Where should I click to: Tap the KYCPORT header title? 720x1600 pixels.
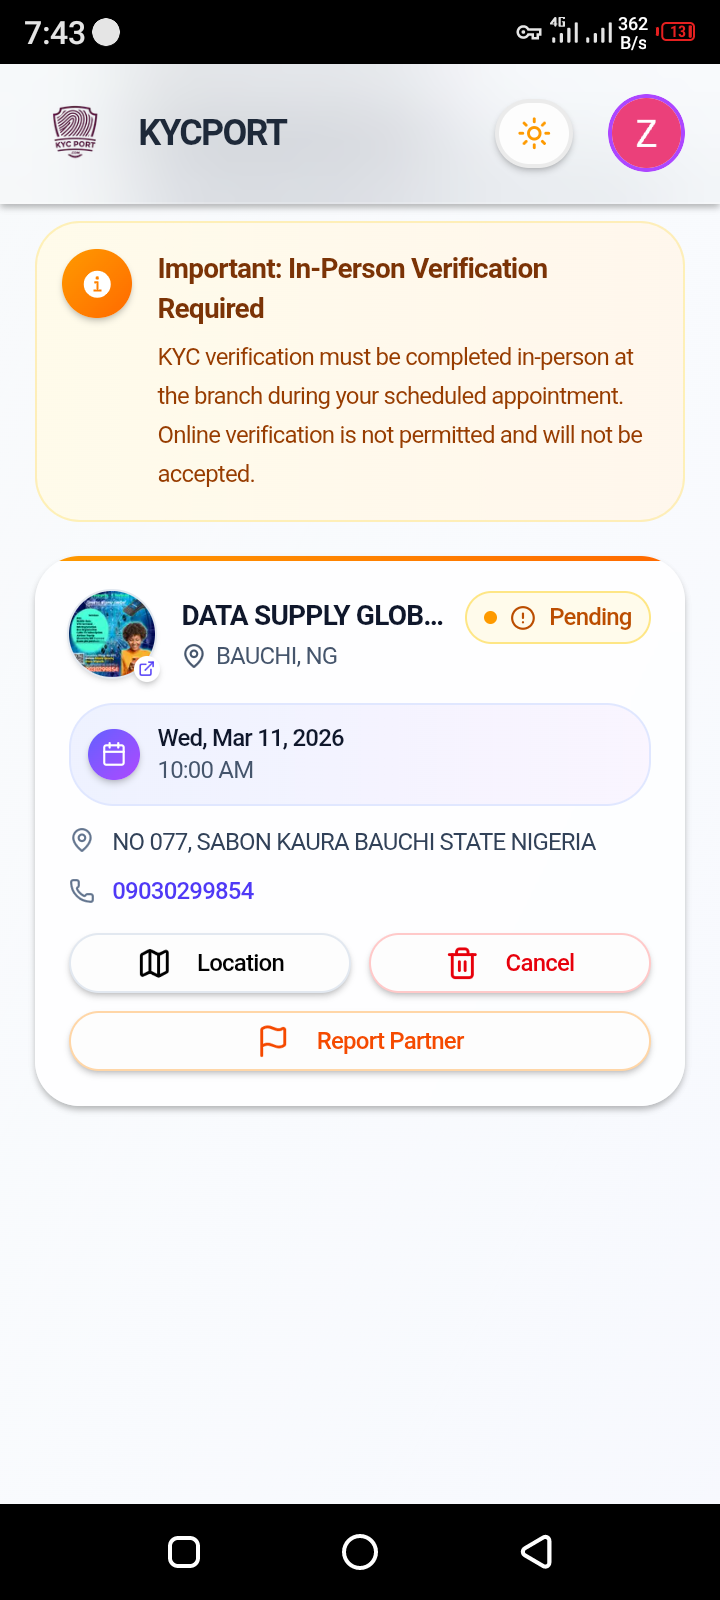pos(213,133)
